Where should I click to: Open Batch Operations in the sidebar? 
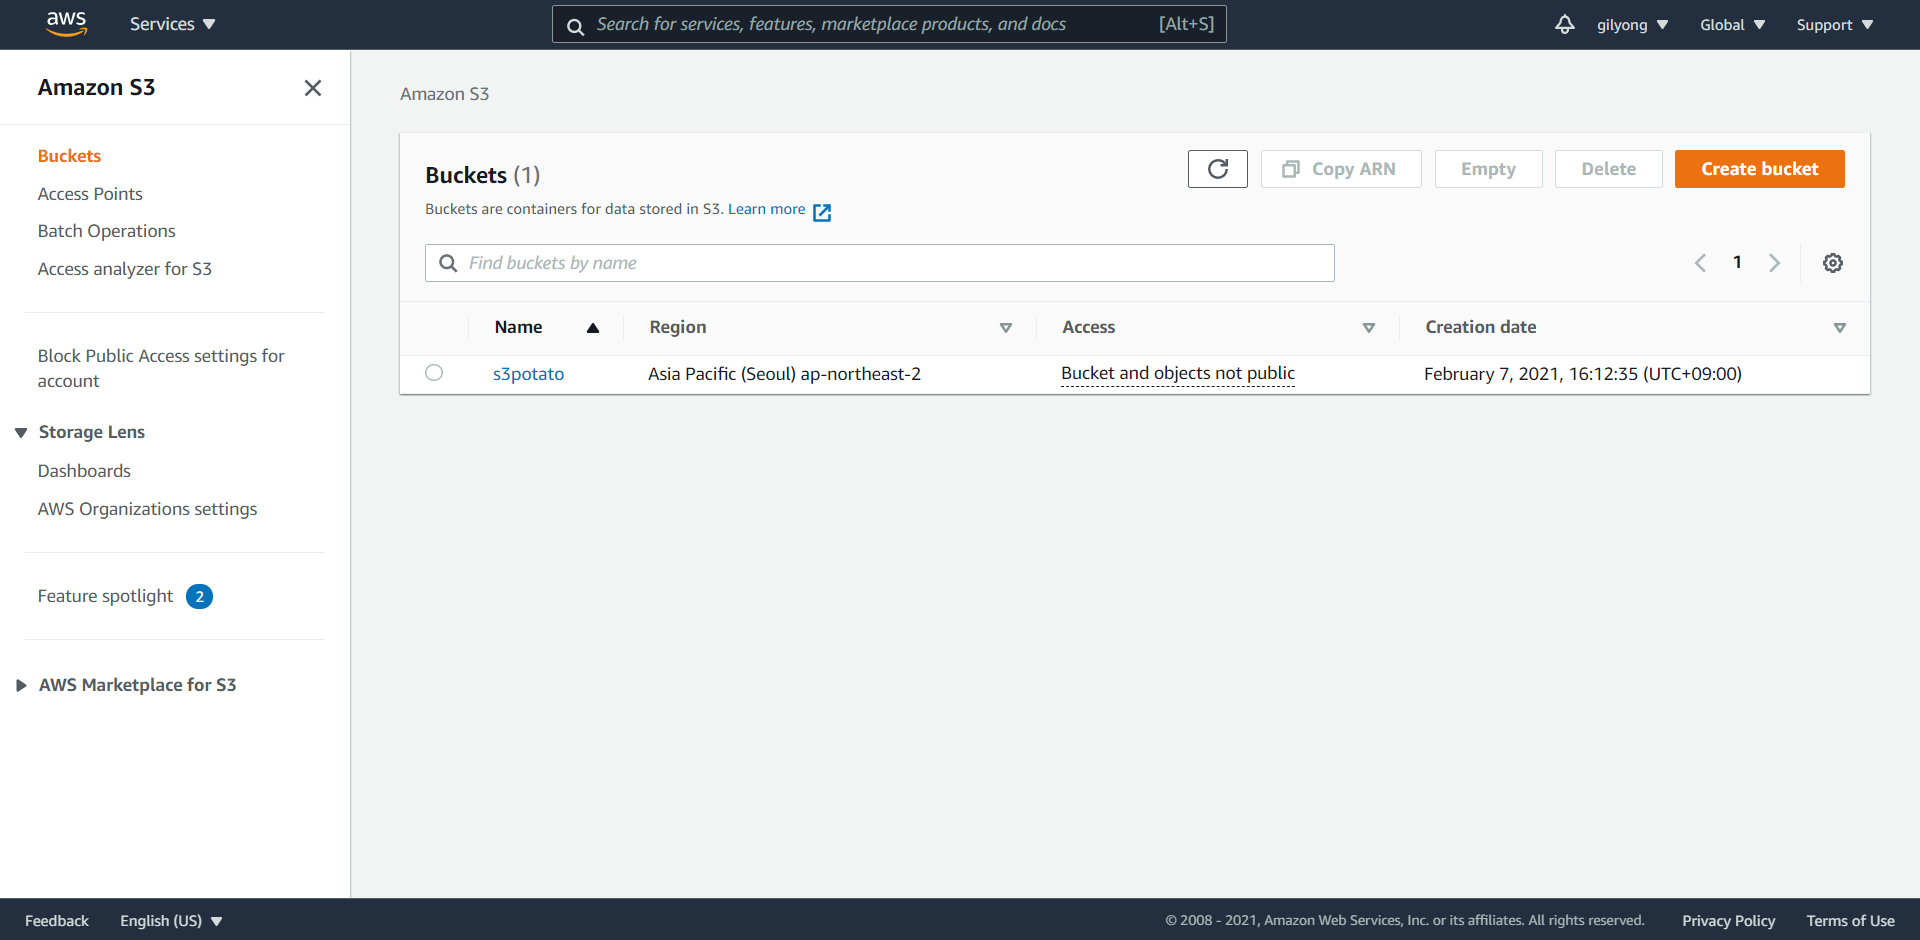coord(107,231)
